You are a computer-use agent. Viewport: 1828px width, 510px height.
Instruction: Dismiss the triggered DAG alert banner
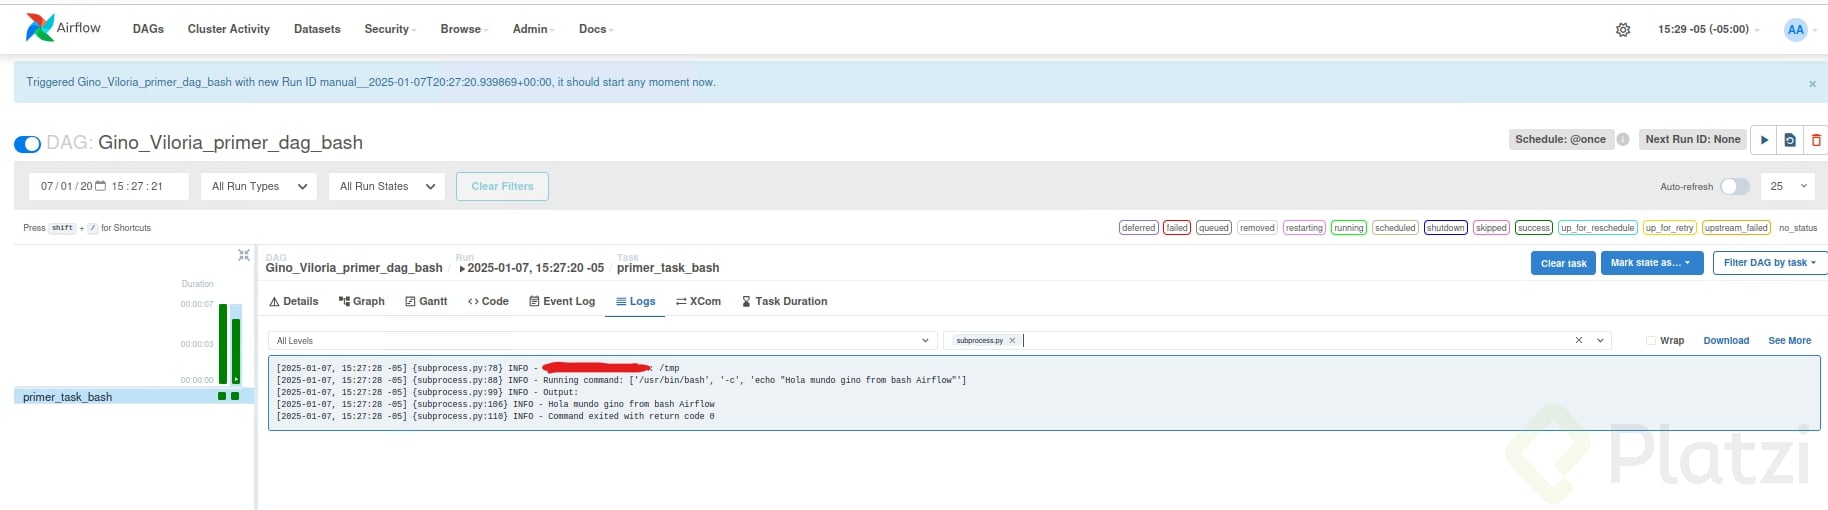pos(1812,84)
